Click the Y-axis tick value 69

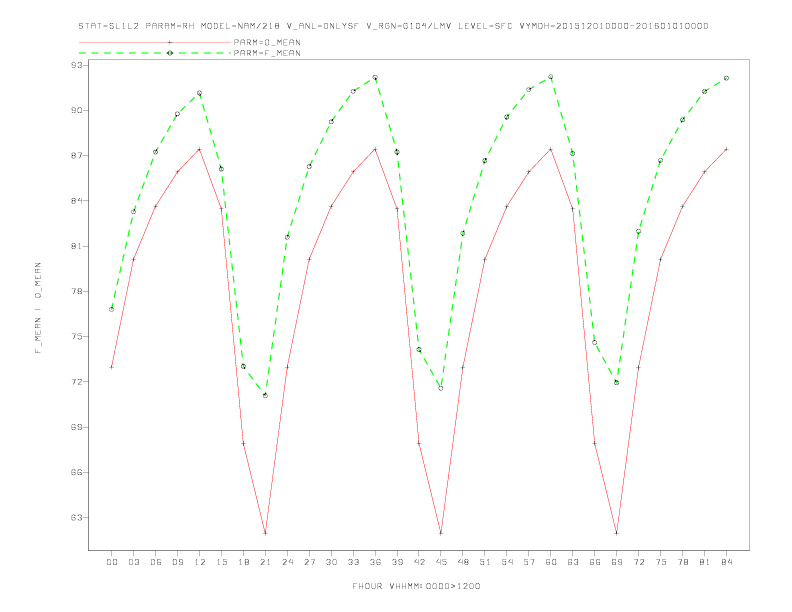pyautogui.click(x=77, y=427)
